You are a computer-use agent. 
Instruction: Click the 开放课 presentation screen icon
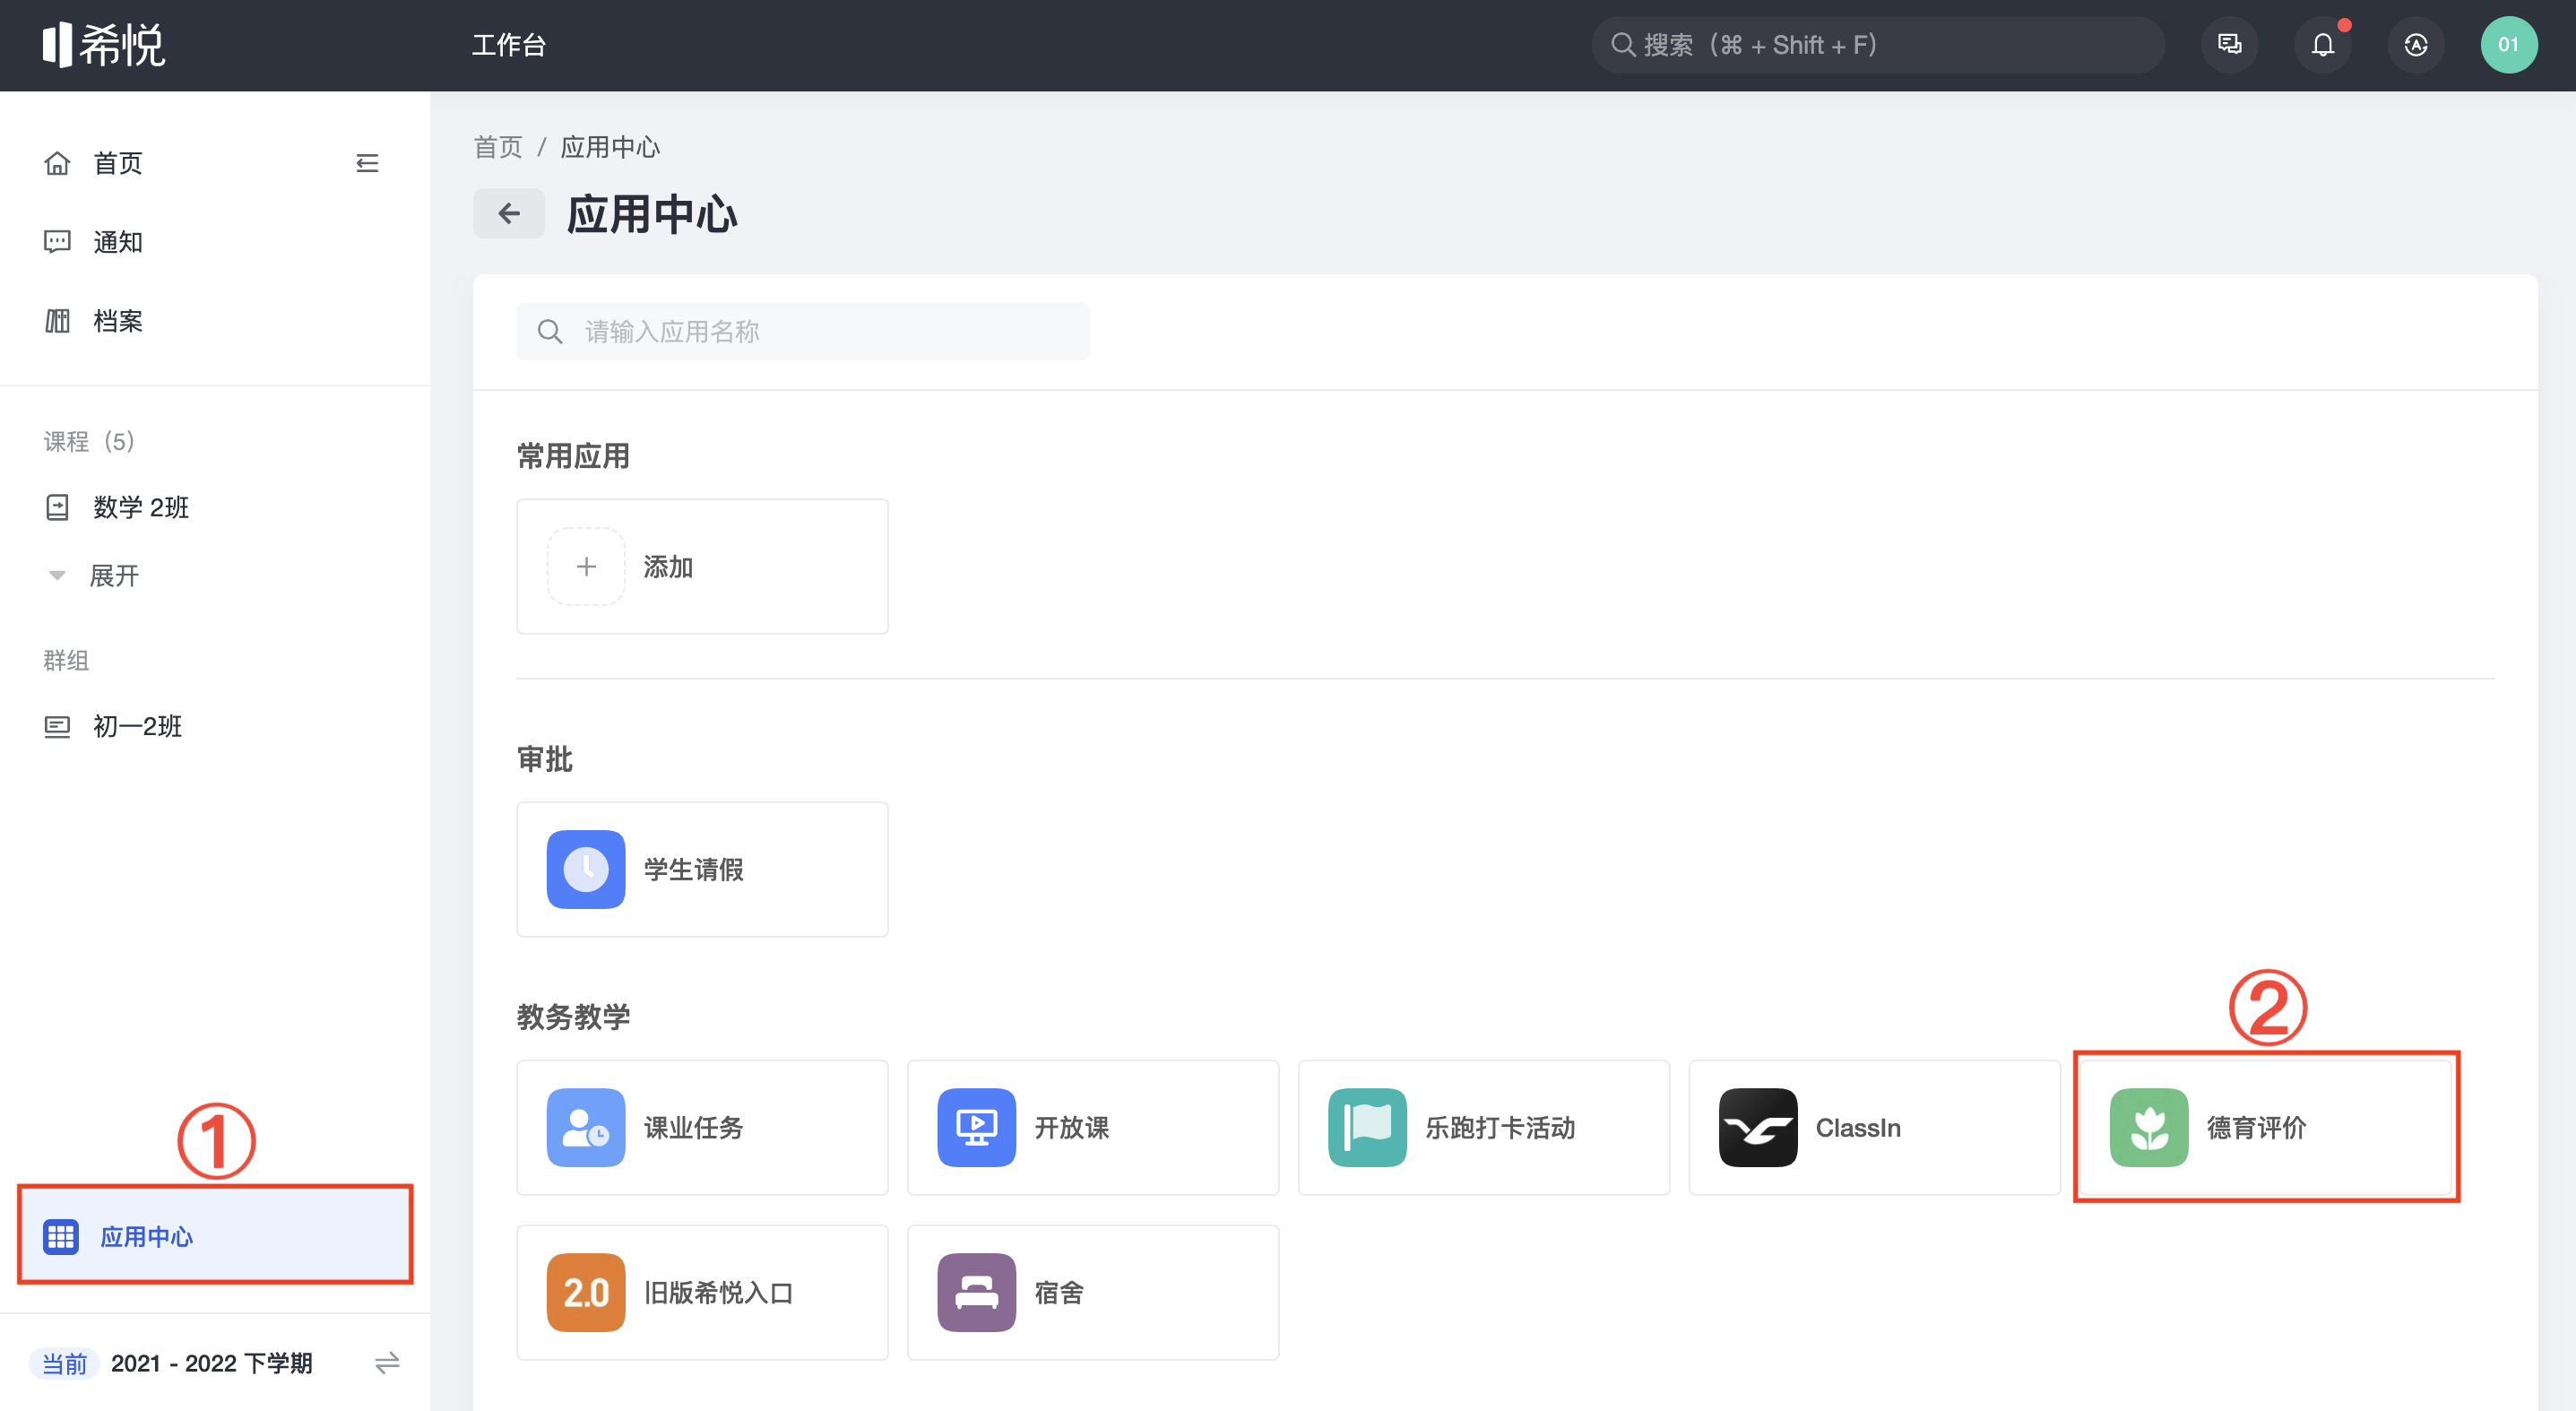click(x=977, y=1128)
